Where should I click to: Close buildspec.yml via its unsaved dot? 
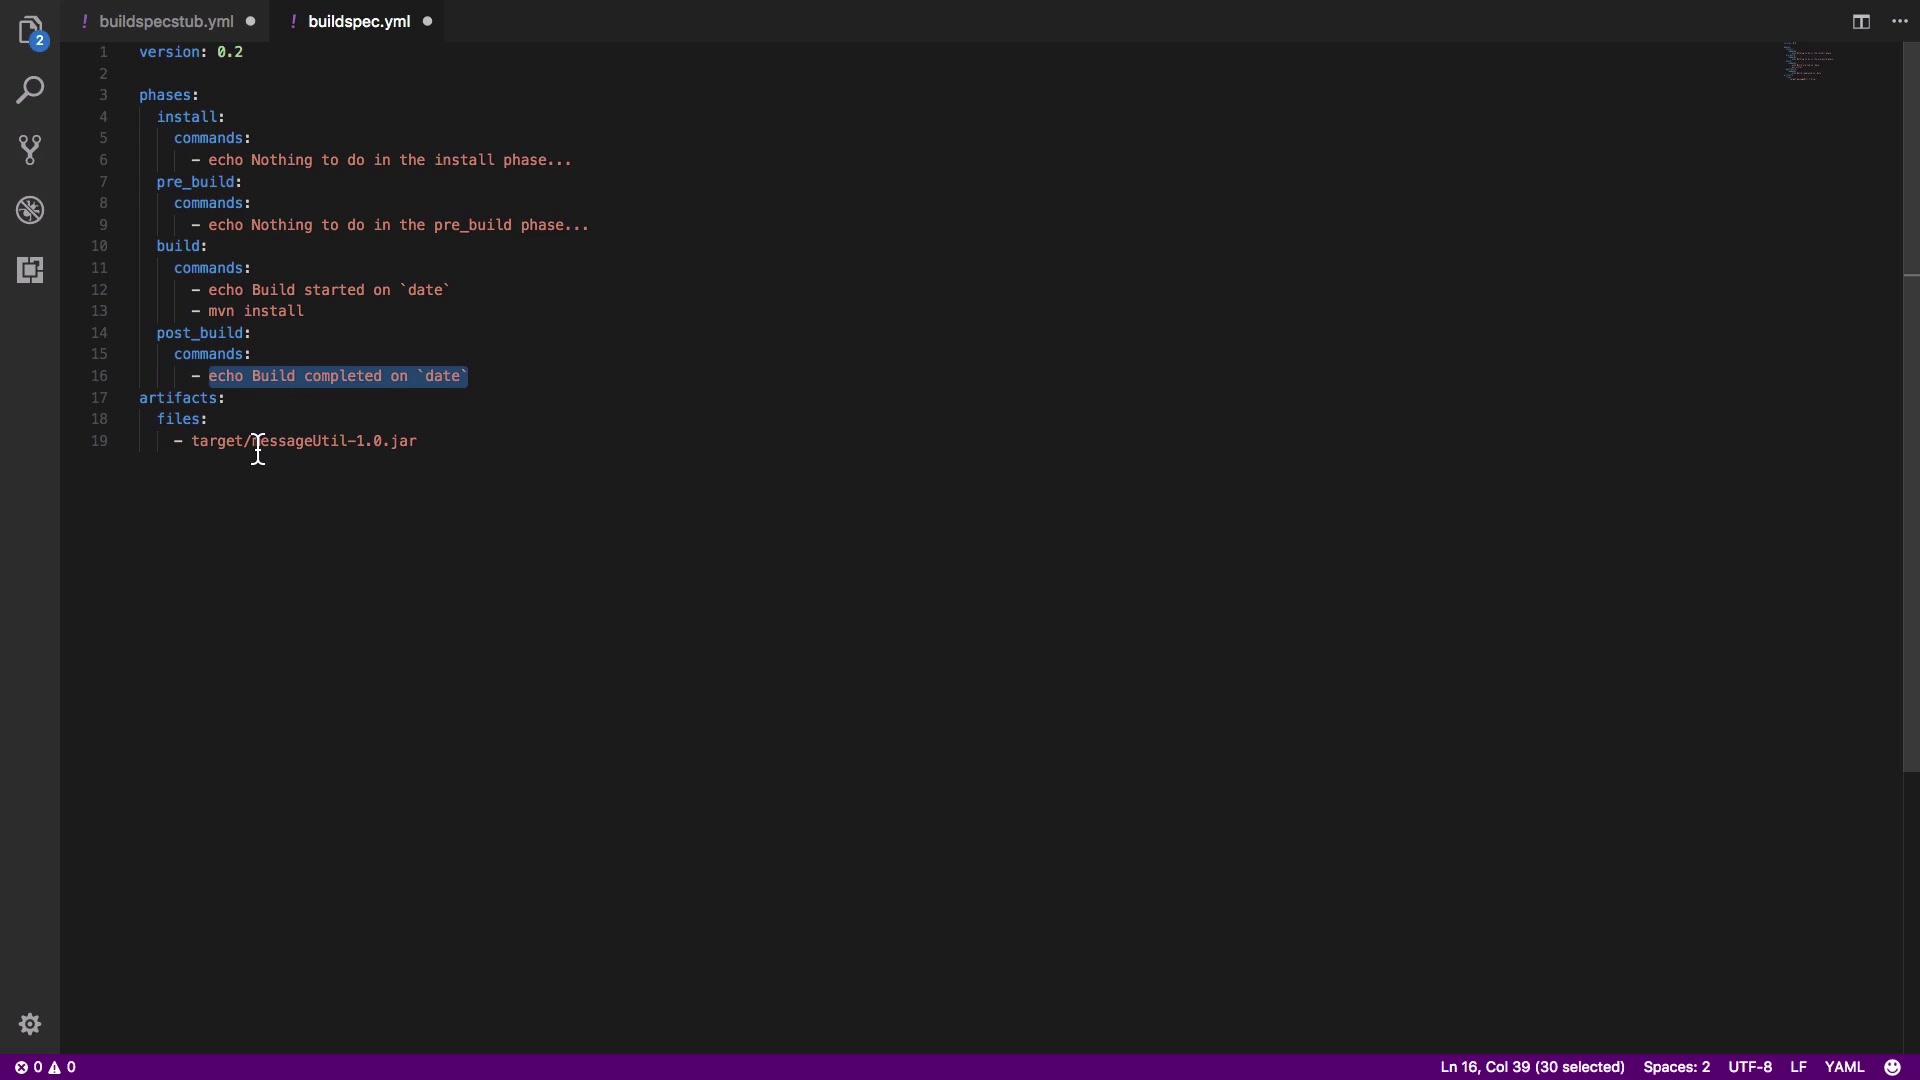click(x=428, y=21)
